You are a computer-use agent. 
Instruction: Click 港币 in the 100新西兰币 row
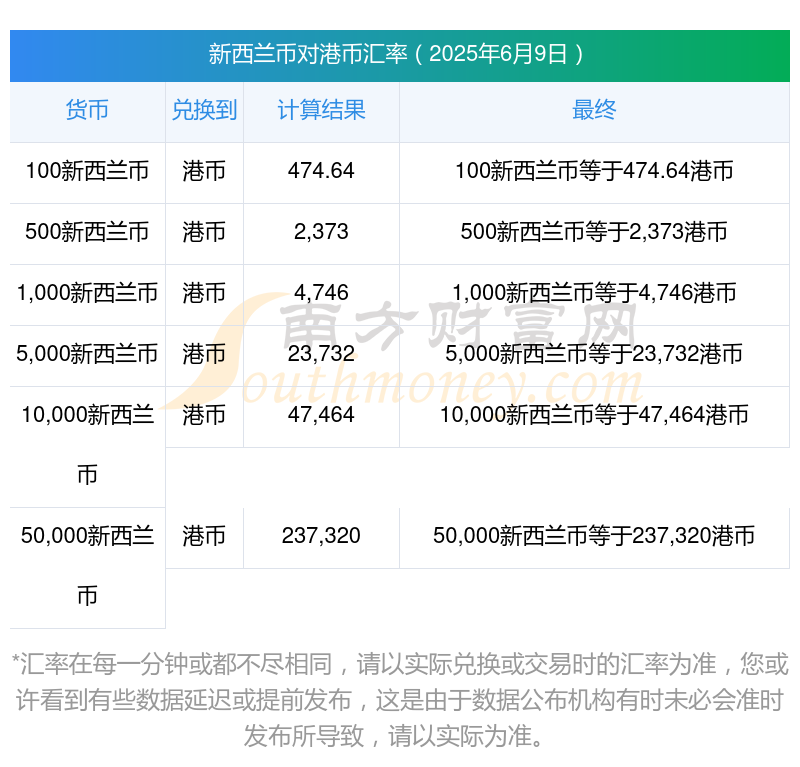click(204, 171)
